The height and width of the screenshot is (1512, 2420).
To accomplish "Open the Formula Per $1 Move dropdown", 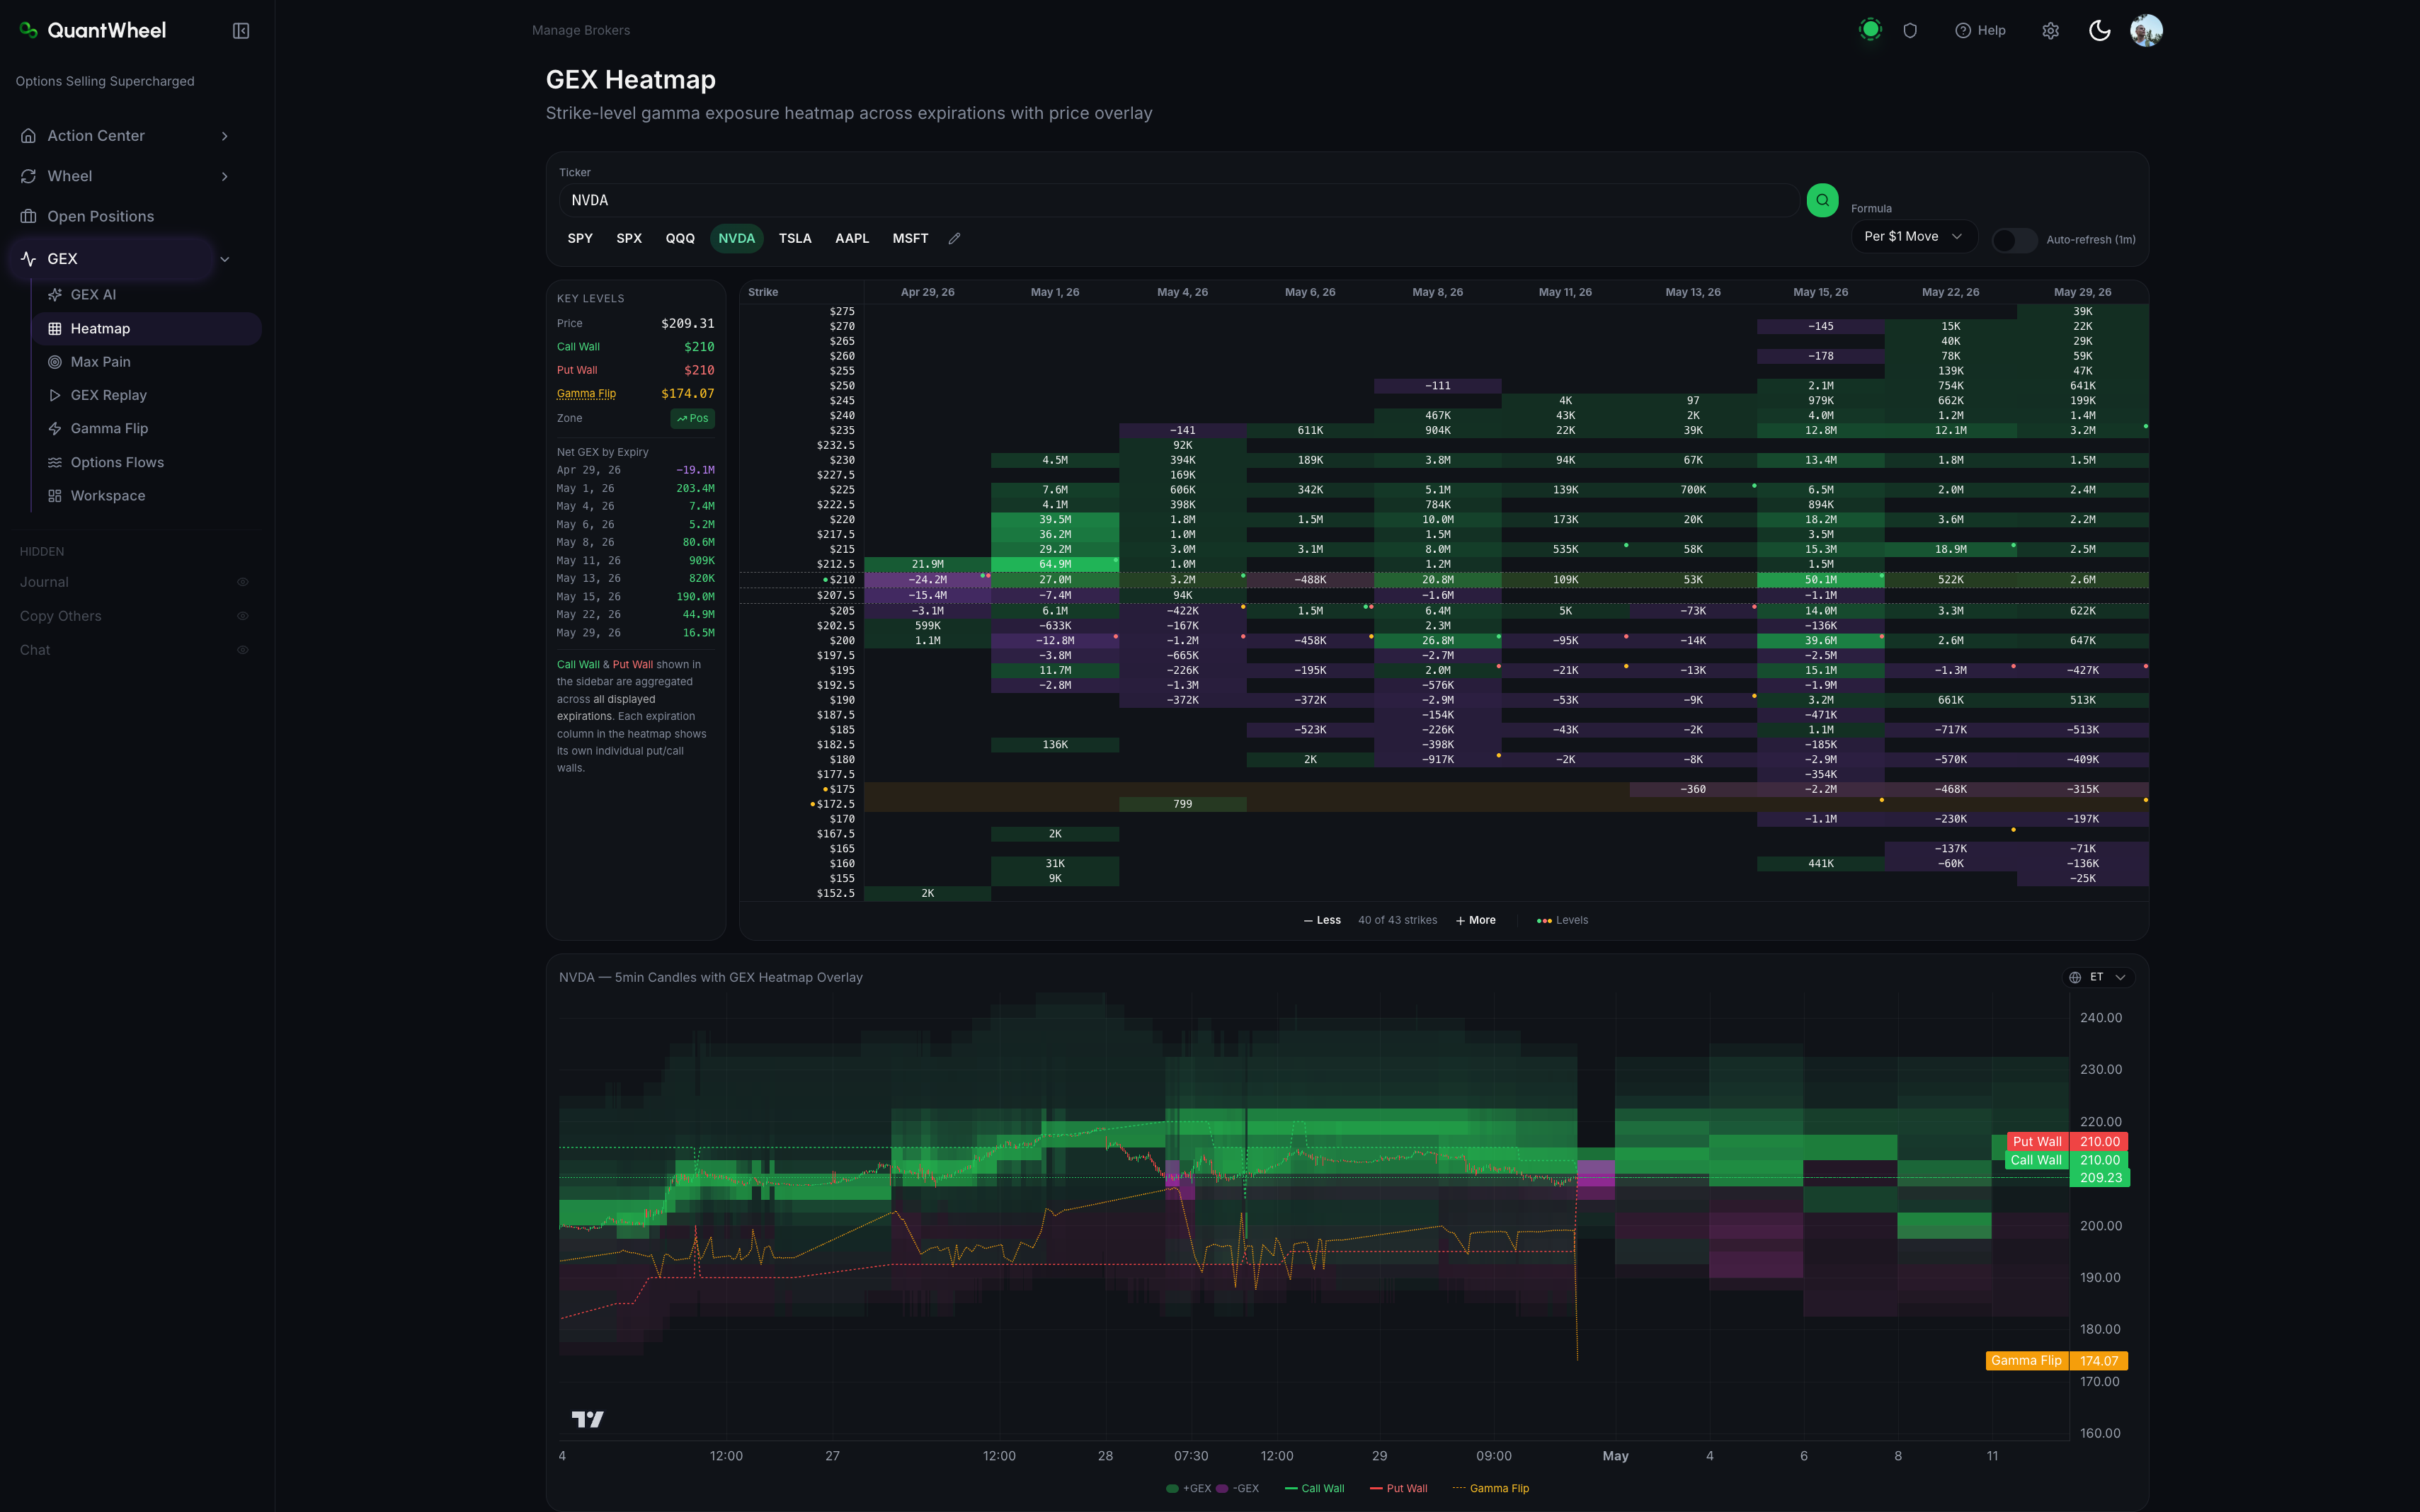I will pos(1914,237).
